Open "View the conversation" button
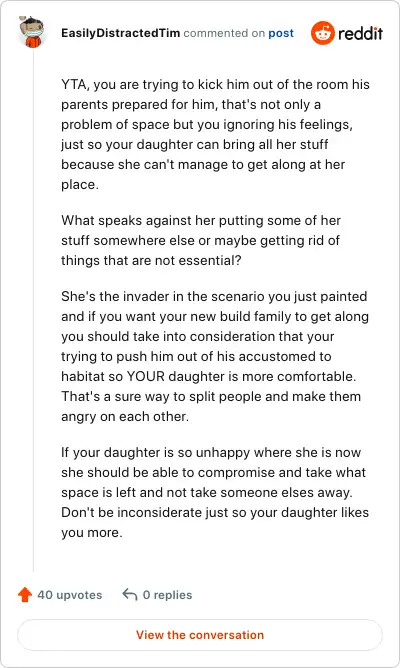 coord(200,635)
